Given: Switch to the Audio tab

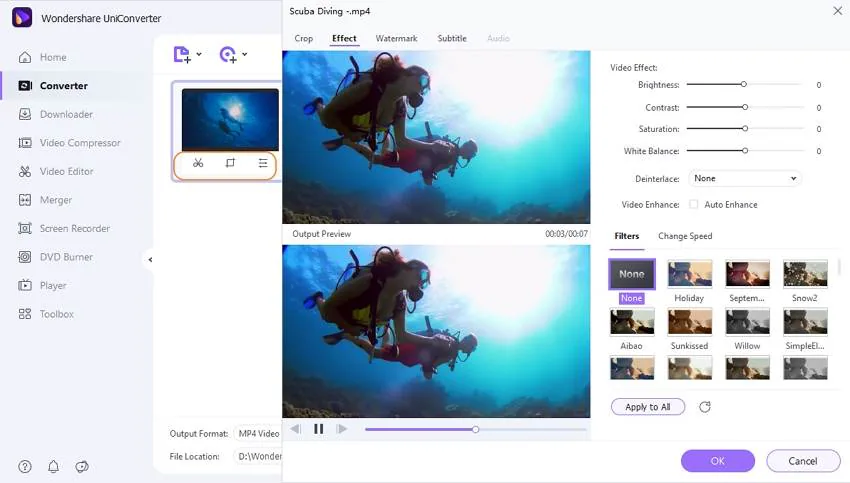Looking at the screenshot, I should point(498,38).
